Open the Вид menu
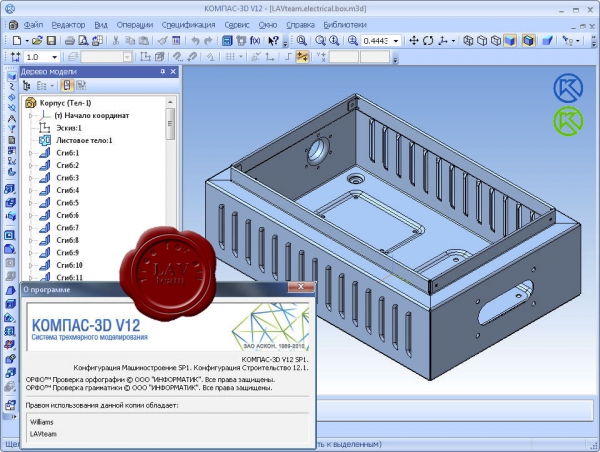Image resolution: width=600 pixels, height=452 pixels. (x=101, y=25)
